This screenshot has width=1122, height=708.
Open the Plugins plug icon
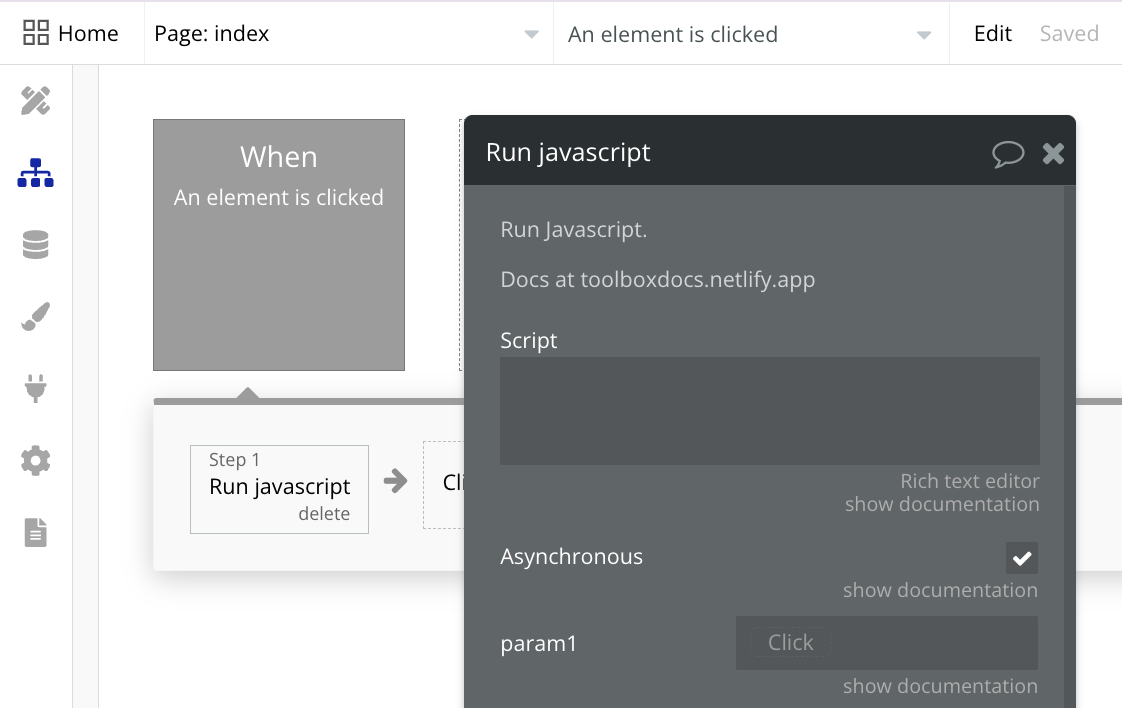(x=36, y=388)
